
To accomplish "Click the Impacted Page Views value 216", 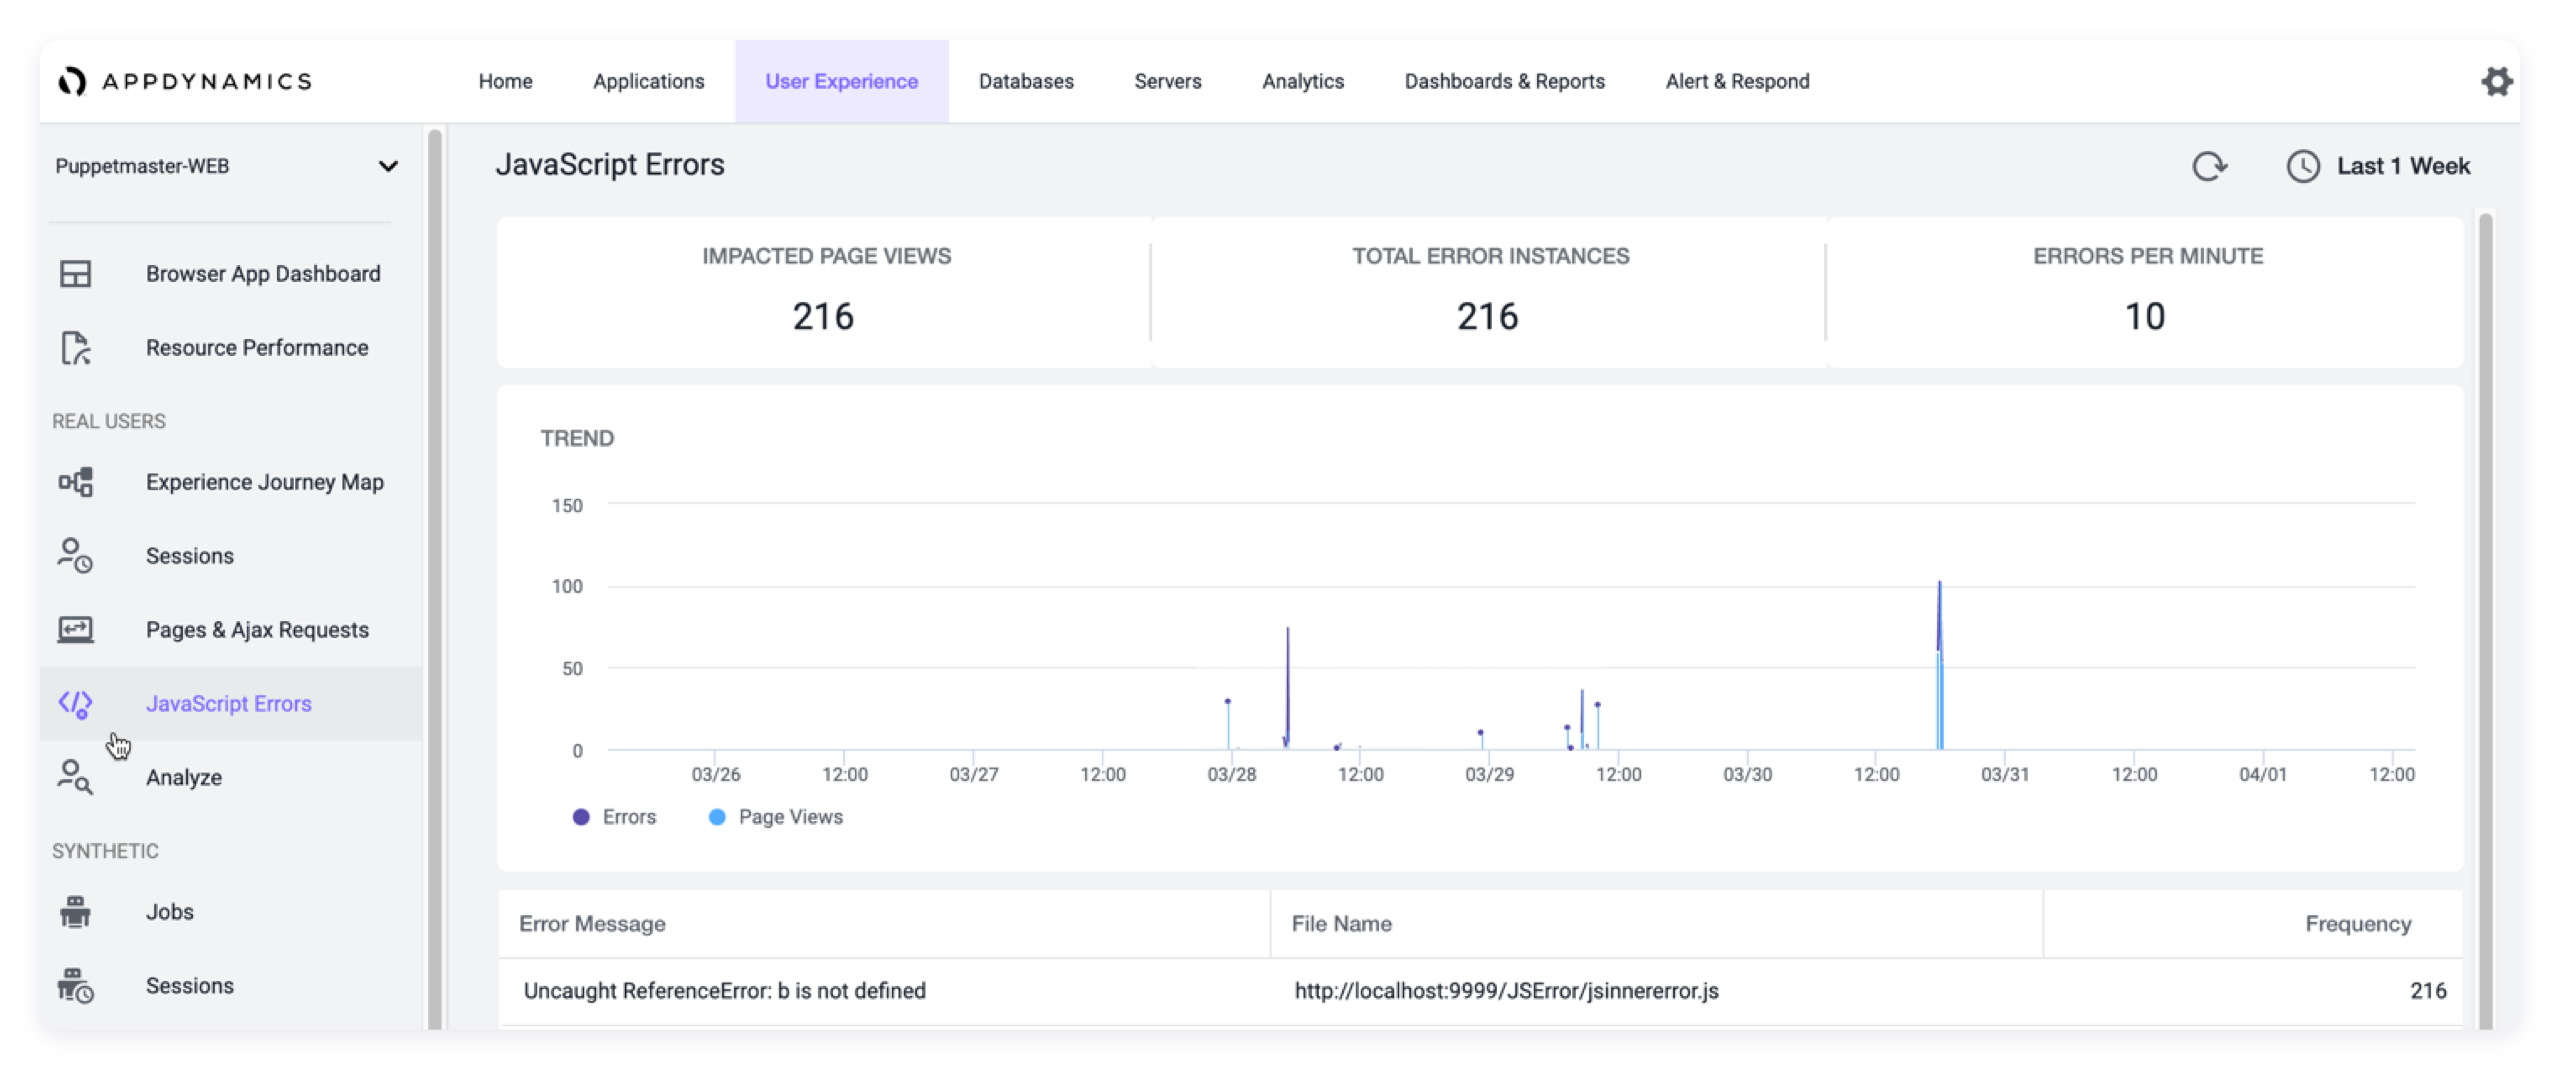I will point(823,316).
